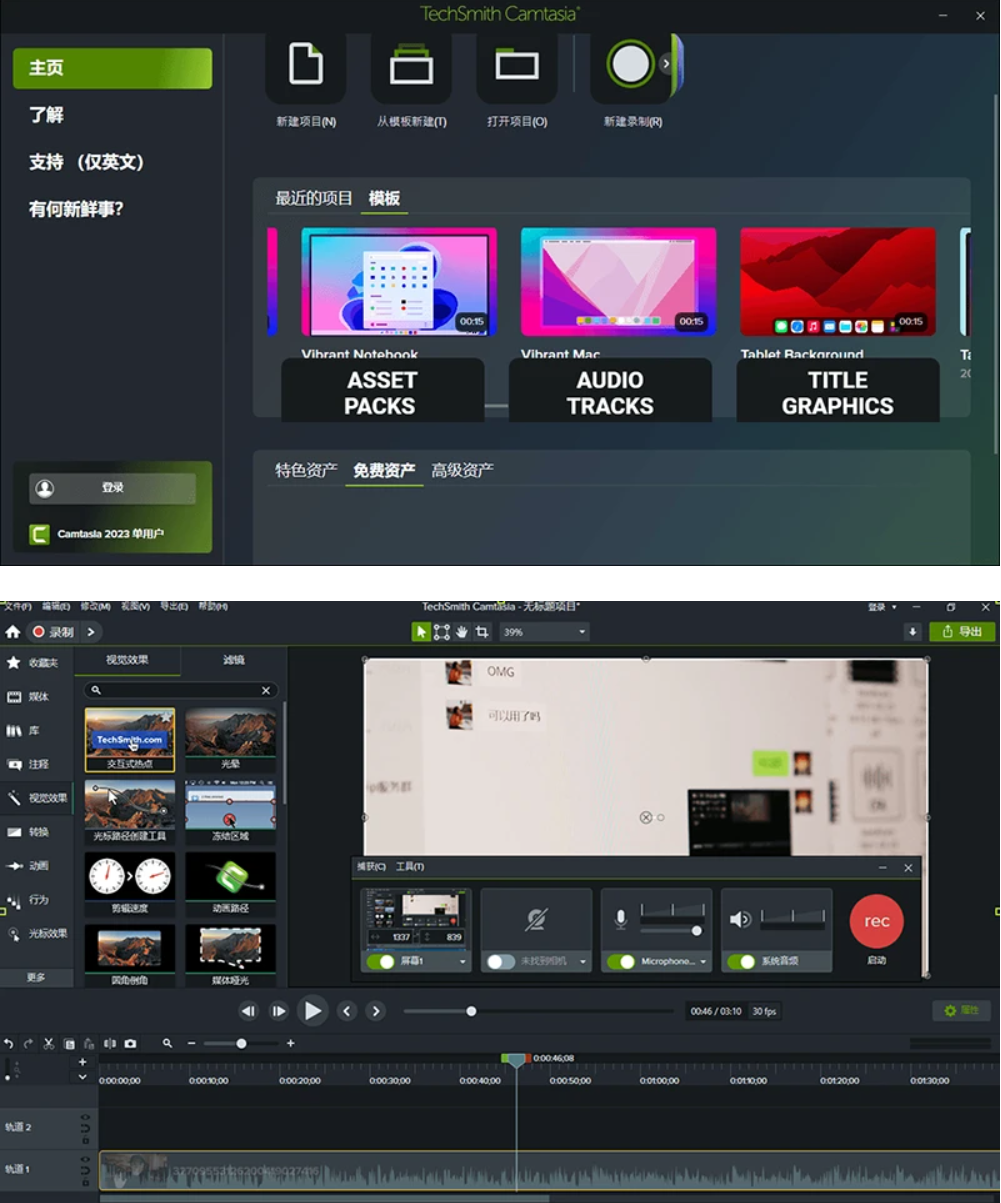Select the Vibrant Notebook template thumbnail

pyautogui.click(x=399, y=282)
